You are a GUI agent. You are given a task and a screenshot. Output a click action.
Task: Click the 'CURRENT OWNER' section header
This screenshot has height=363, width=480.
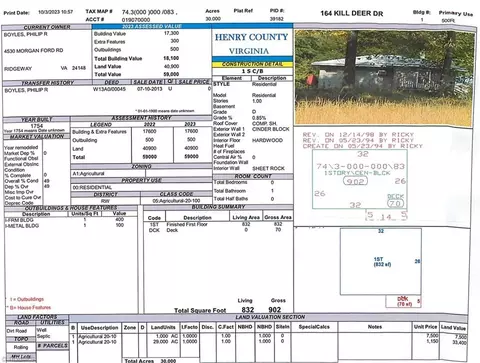point(47,27)
